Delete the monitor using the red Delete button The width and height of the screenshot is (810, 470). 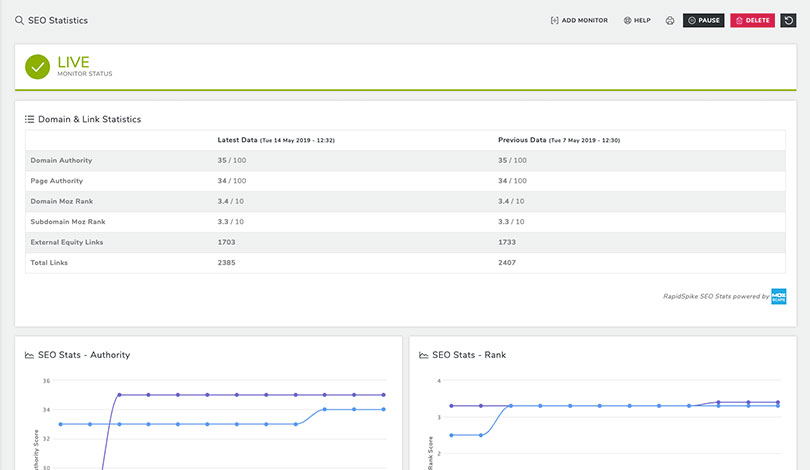752,20
